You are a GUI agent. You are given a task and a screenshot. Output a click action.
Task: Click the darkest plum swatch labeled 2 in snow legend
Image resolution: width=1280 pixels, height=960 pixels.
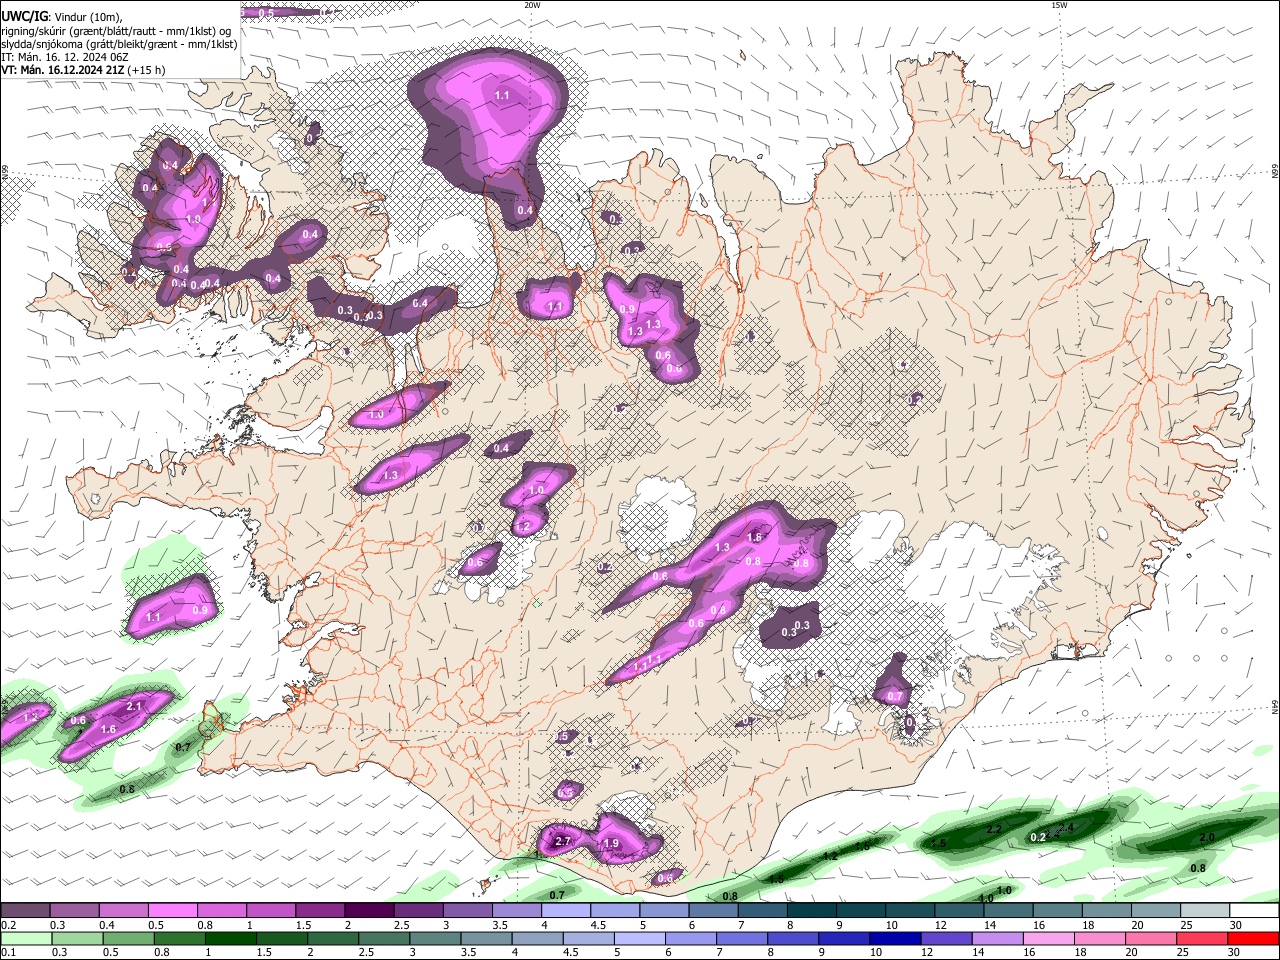pos(369,911)
